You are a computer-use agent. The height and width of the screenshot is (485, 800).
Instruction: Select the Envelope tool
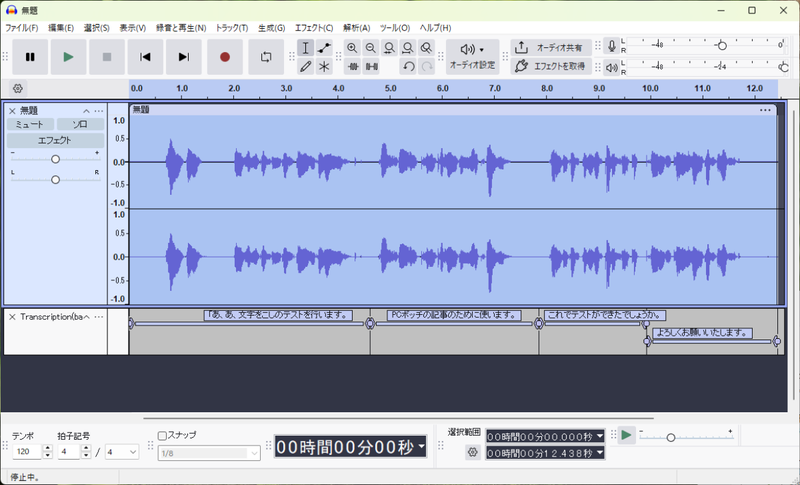coord(324,48)
